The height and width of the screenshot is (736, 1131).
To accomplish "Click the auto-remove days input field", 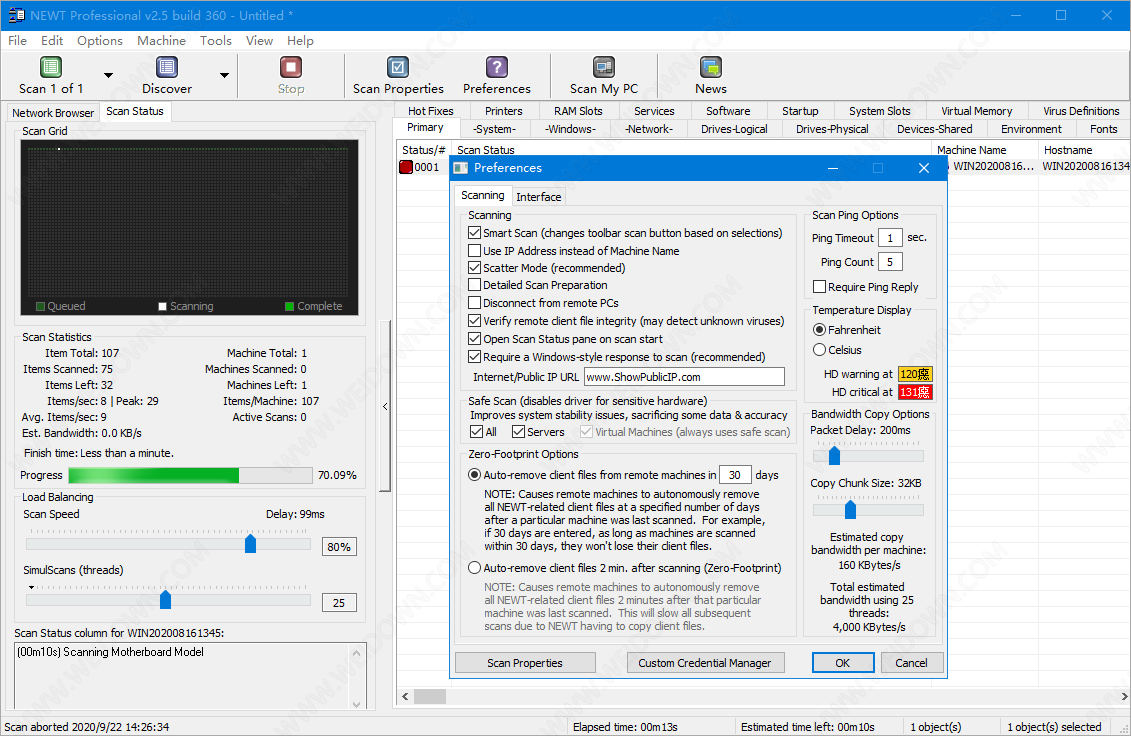I will (735, 475).
